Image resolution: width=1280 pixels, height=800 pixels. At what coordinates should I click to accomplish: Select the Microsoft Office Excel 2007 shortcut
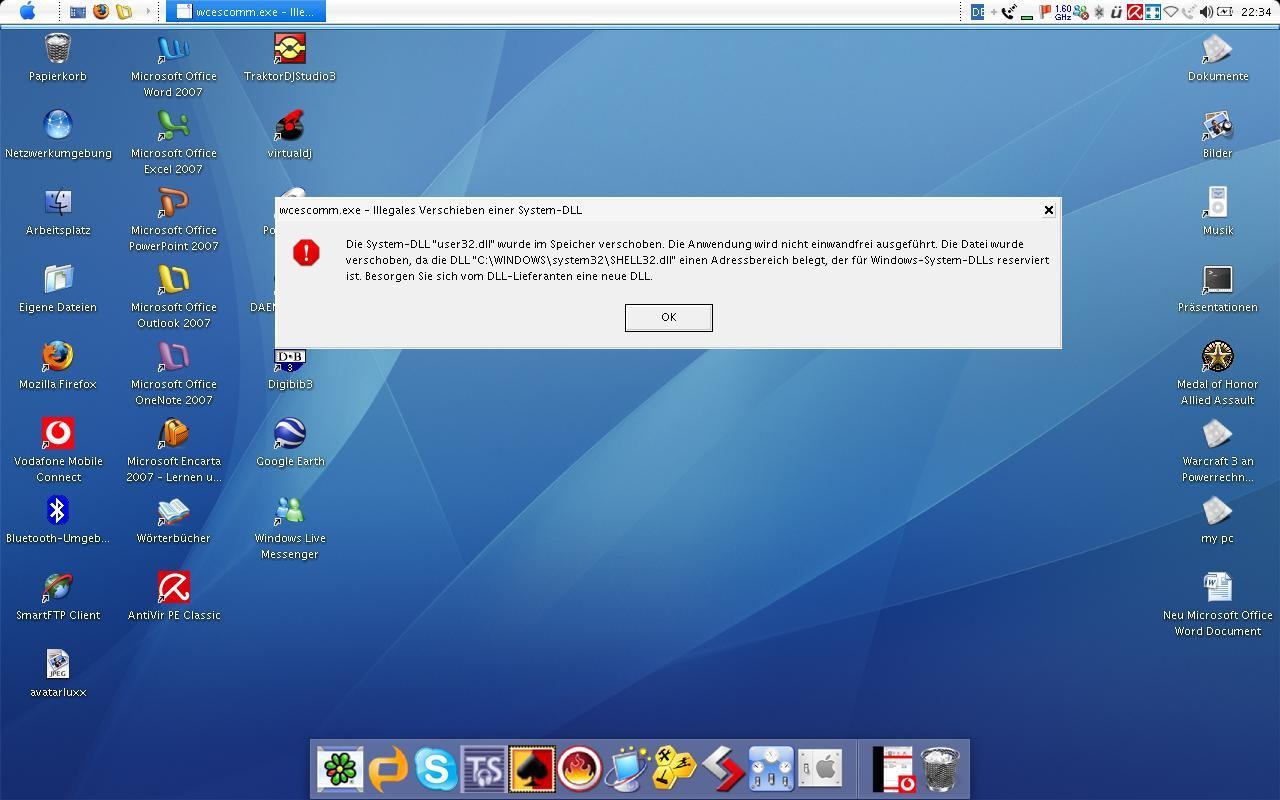173,142
